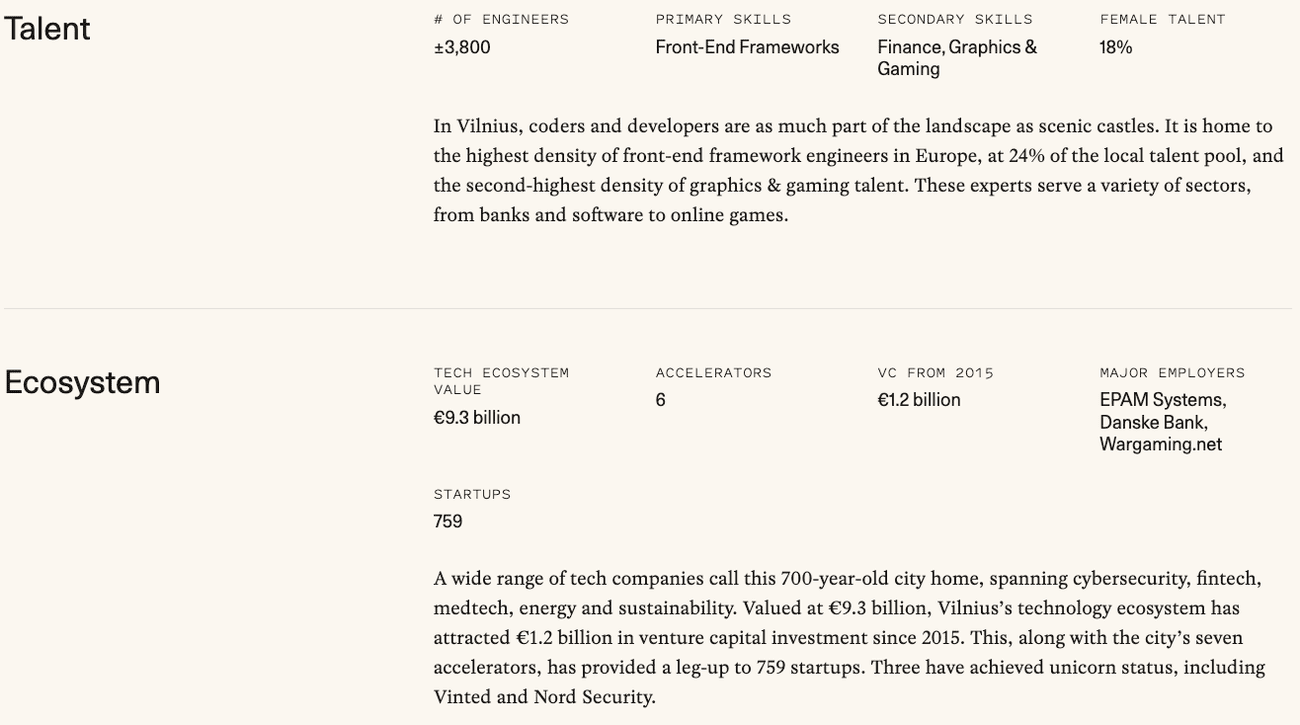
Task: Click the ±3,800 engineers figure
Action: tap(462, 47)
